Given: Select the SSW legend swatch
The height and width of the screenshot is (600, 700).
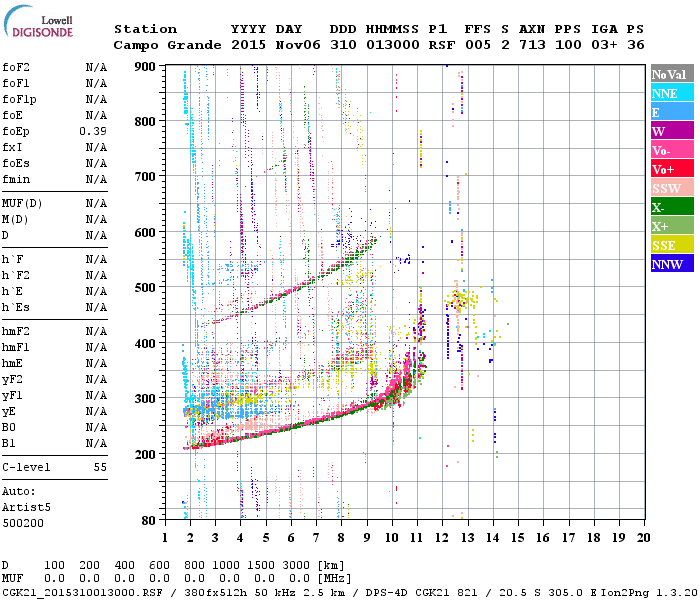Looking at the screenshot, I should click(x=672, y=188).
